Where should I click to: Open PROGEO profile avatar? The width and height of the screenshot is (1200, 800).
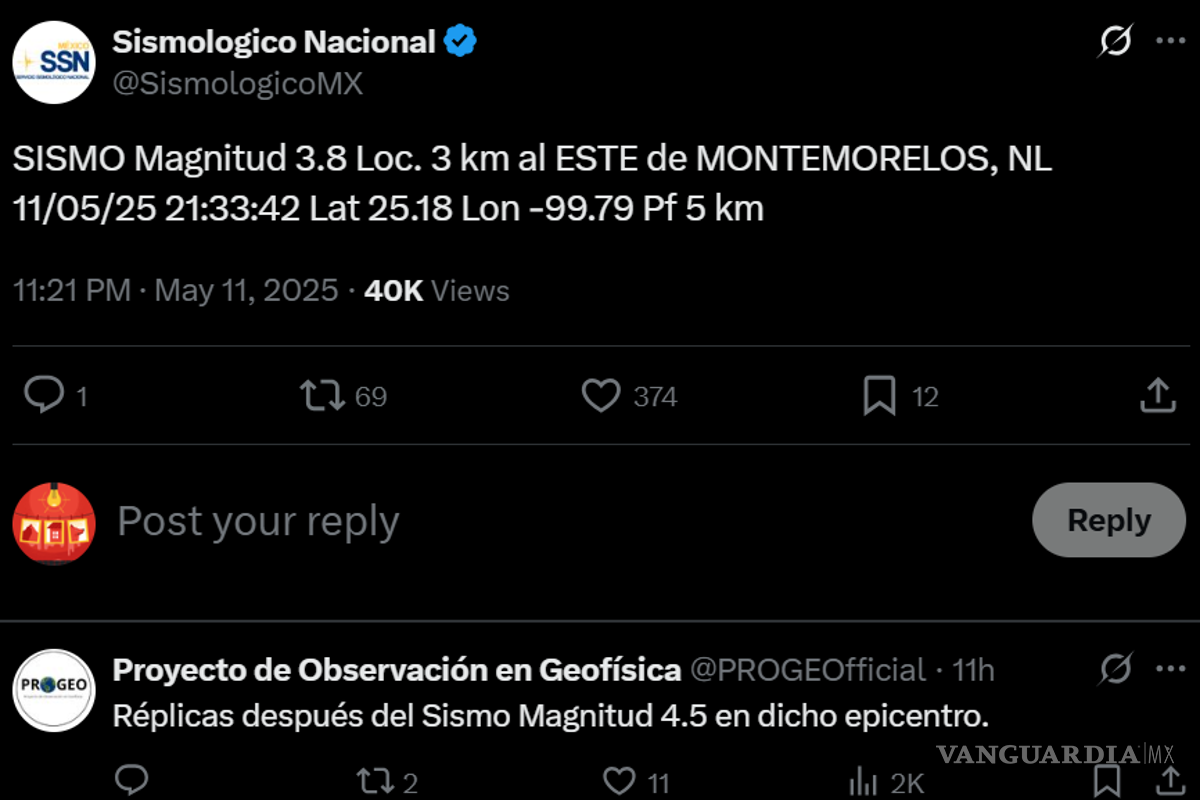54,690
